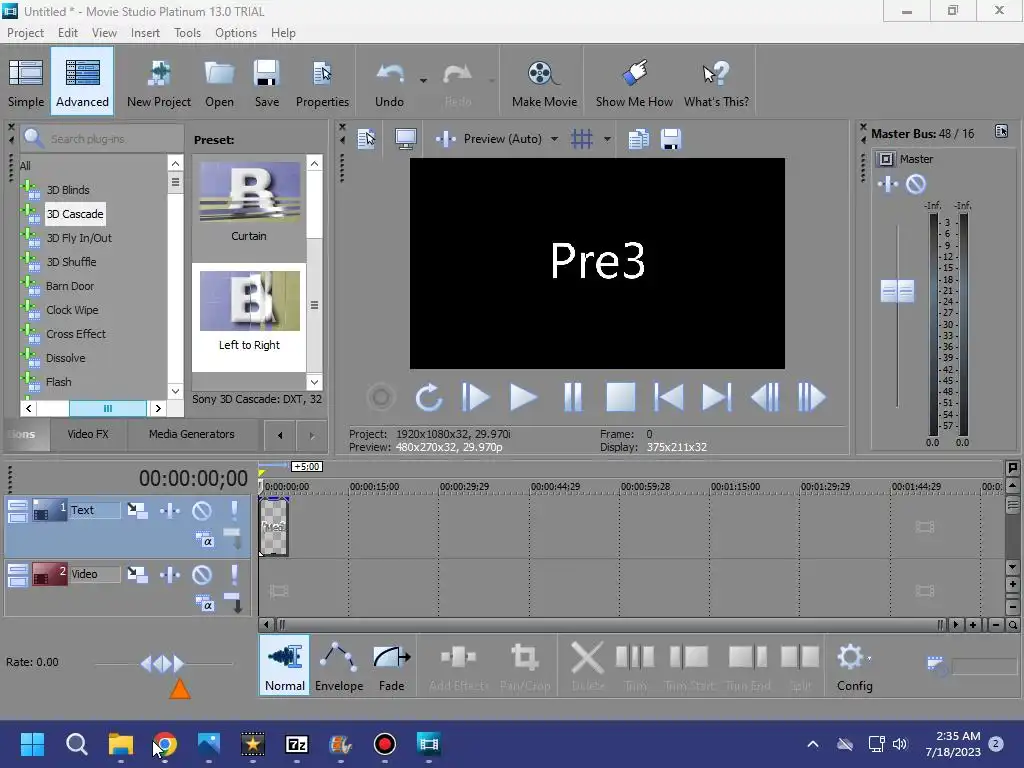This screenshot has width=1024, height=768.
Task: Minimize the Video track 2 height
Action: (x=18, y=570)
